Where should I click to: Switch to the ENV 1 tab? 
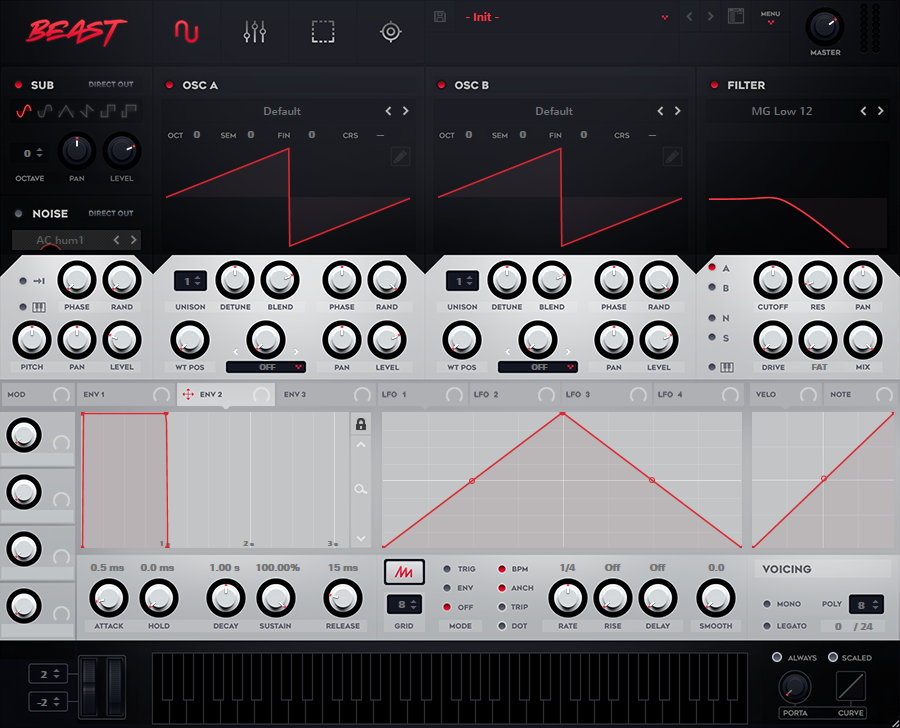coord(126,394)
